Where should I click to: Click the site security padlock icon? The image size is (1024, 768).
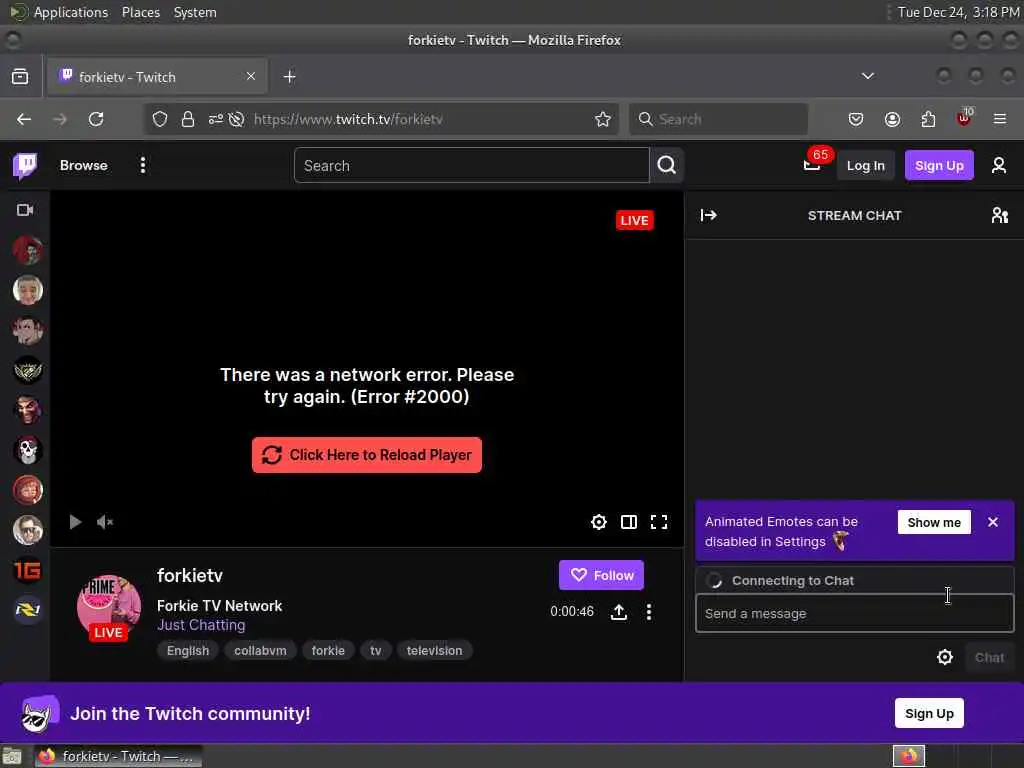point(188,119)
